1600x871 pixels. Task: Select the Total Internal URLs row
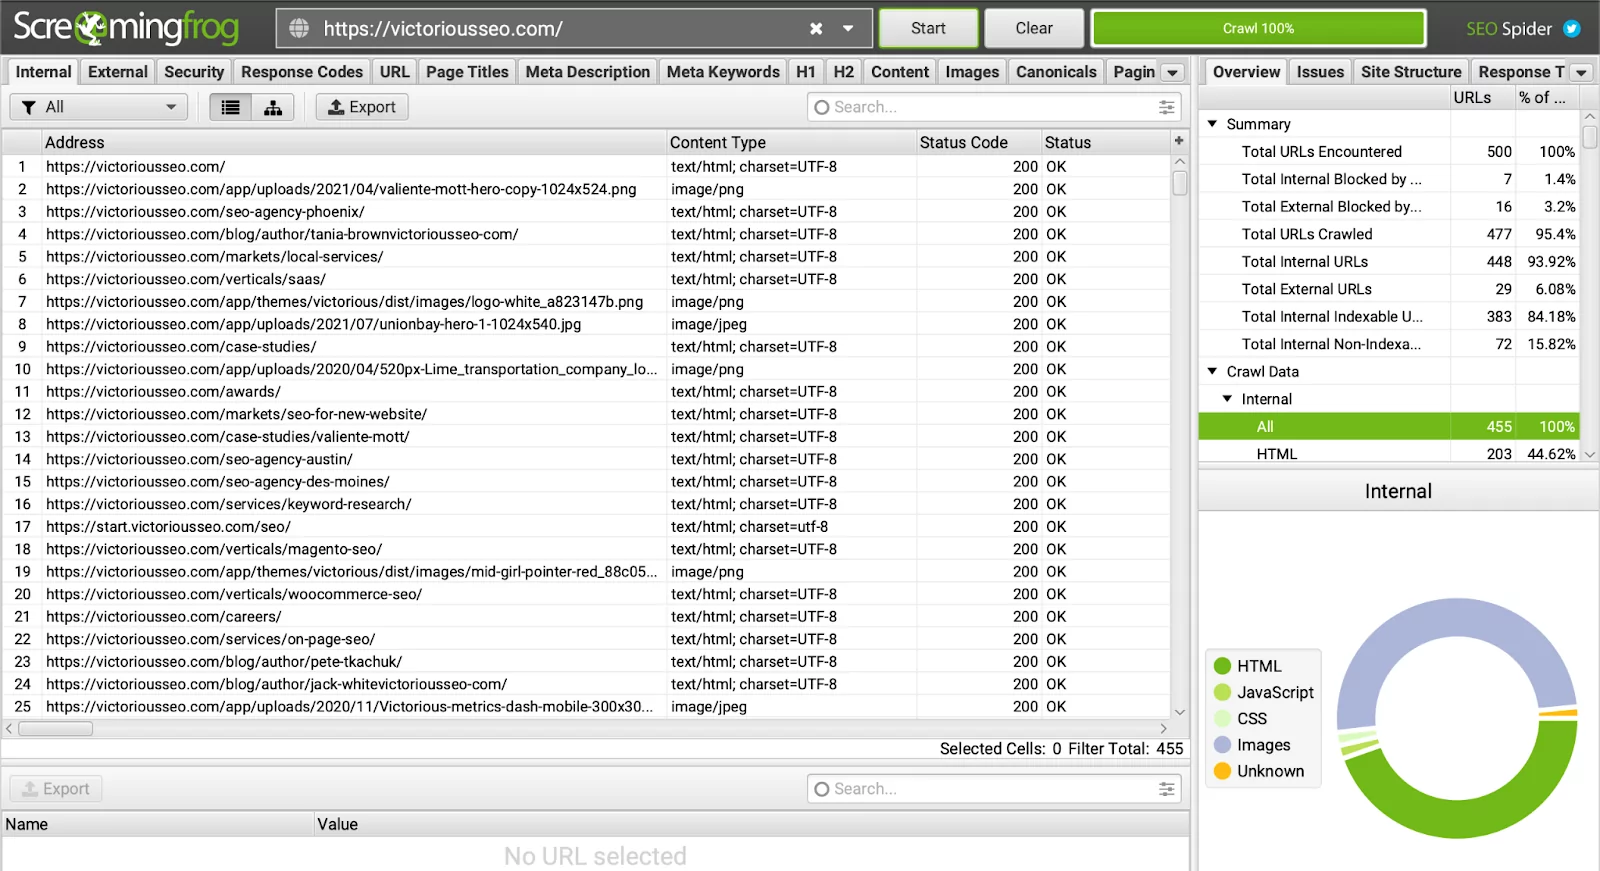click(x=1389, y=262)
